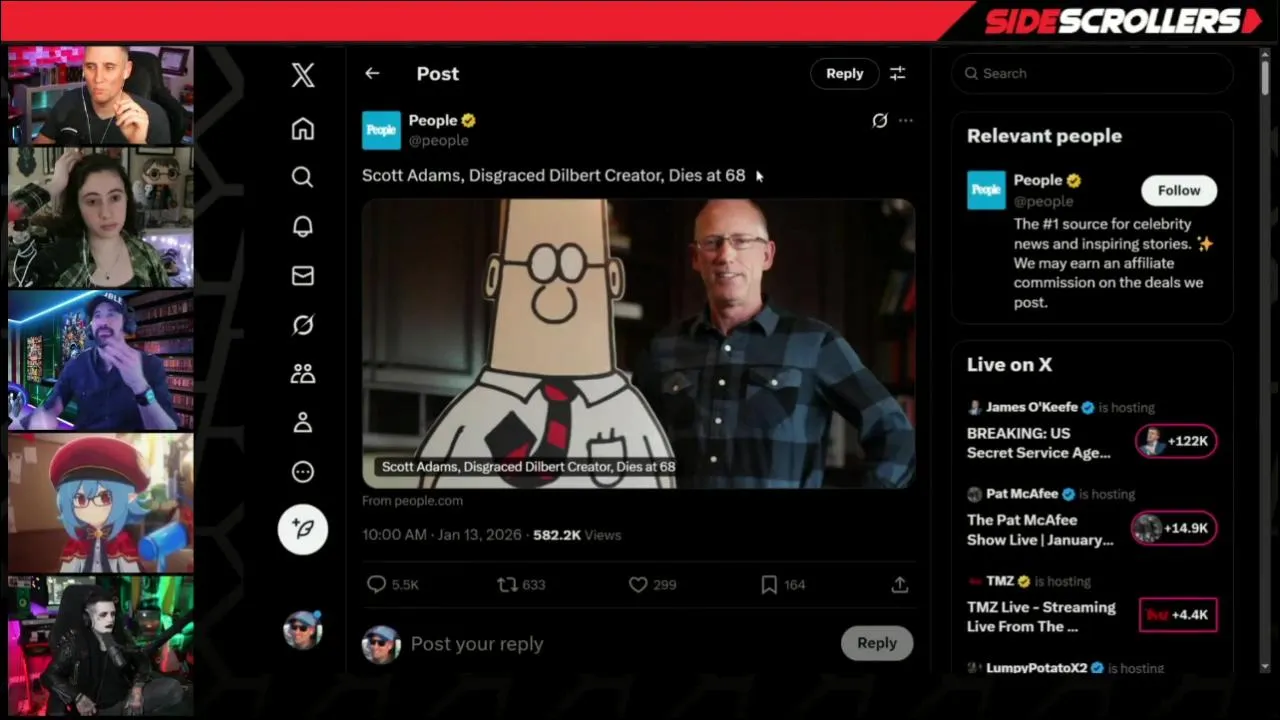This screenshot has width=1280, height=720.
Task: Open account avatar at sidebar bottom
Action: [x=303, y=630]
